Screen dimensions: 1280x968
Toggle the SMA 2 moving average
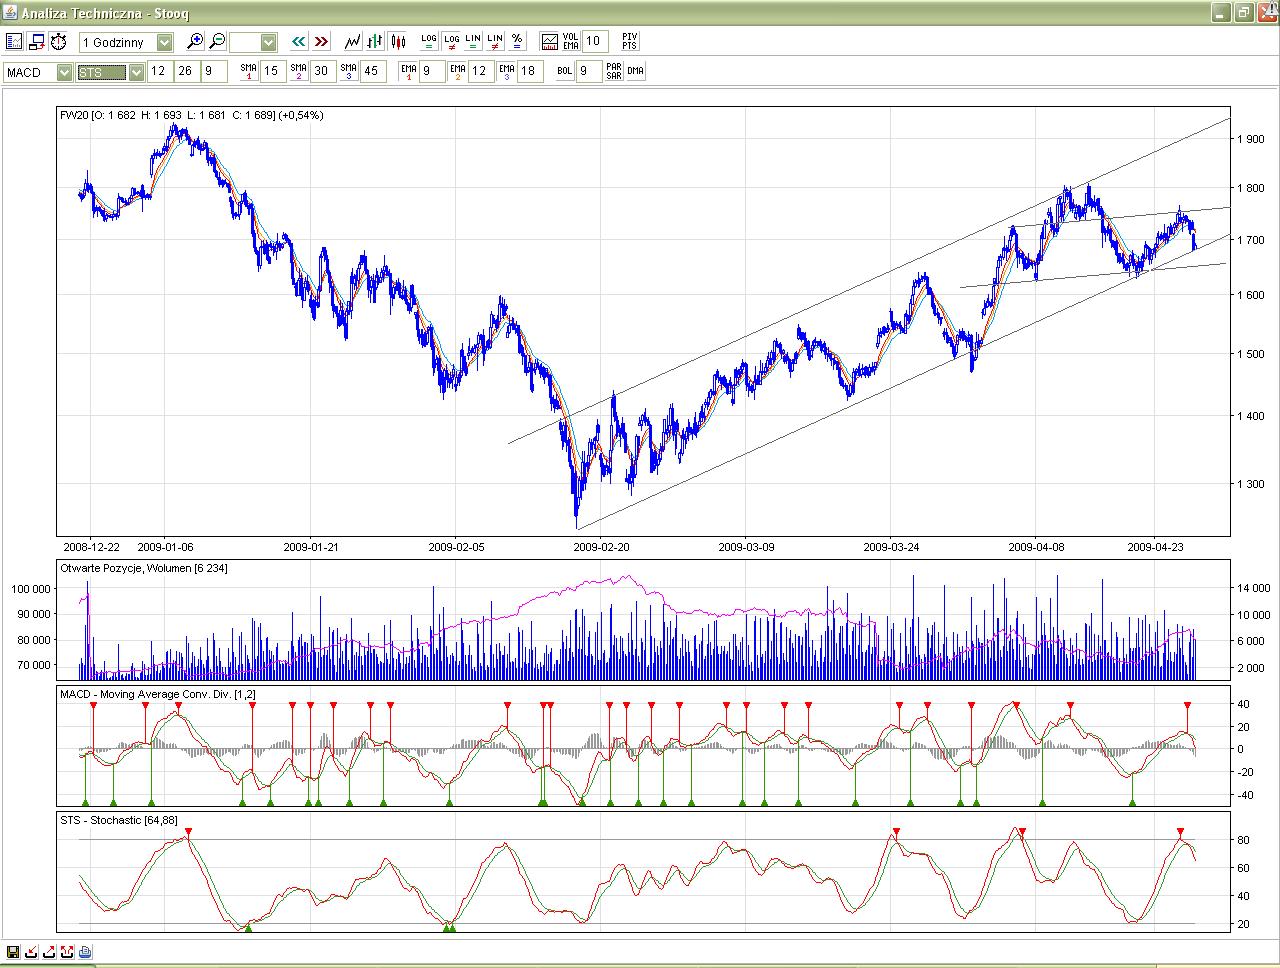click(x=298, y=71)
